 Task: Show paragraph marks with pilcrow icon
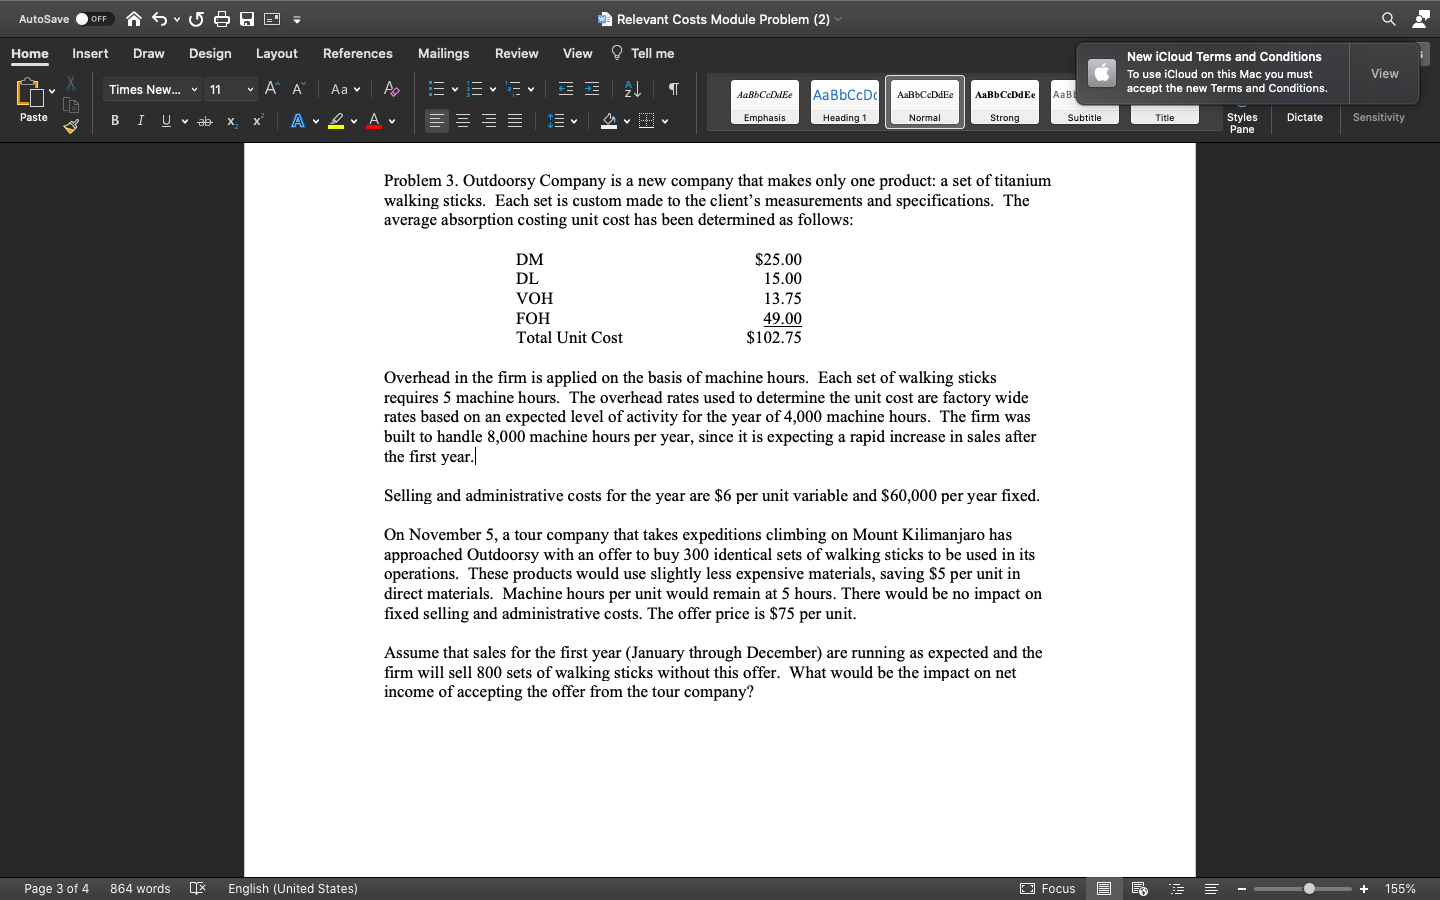click(672, 89)
